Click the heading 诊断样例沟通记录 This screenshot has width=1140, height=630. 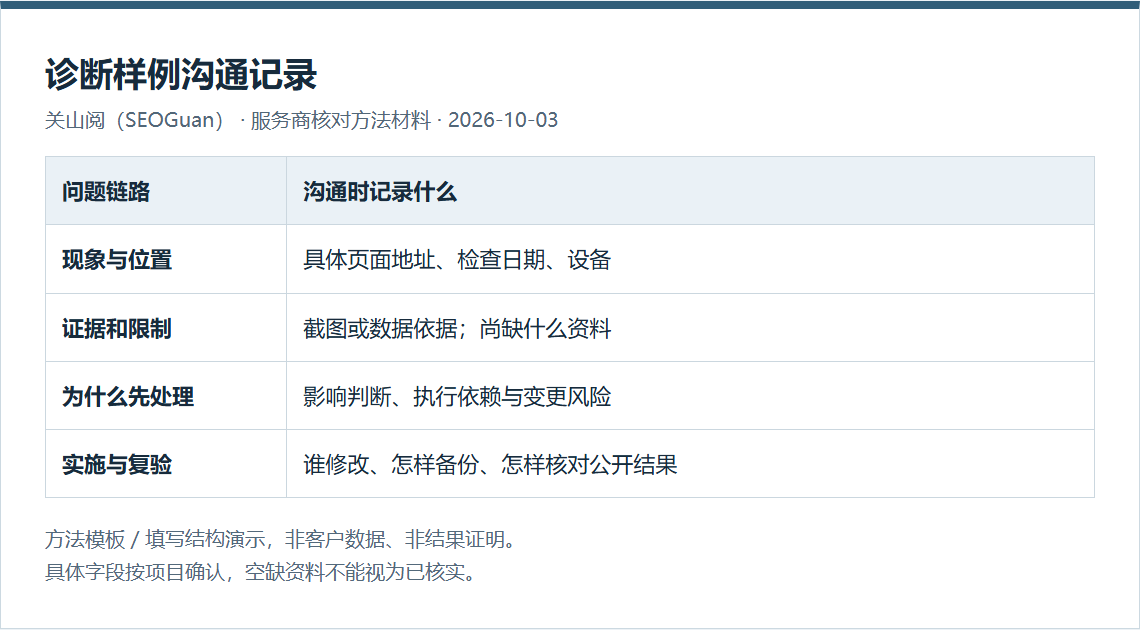click(x=181, y=75)
